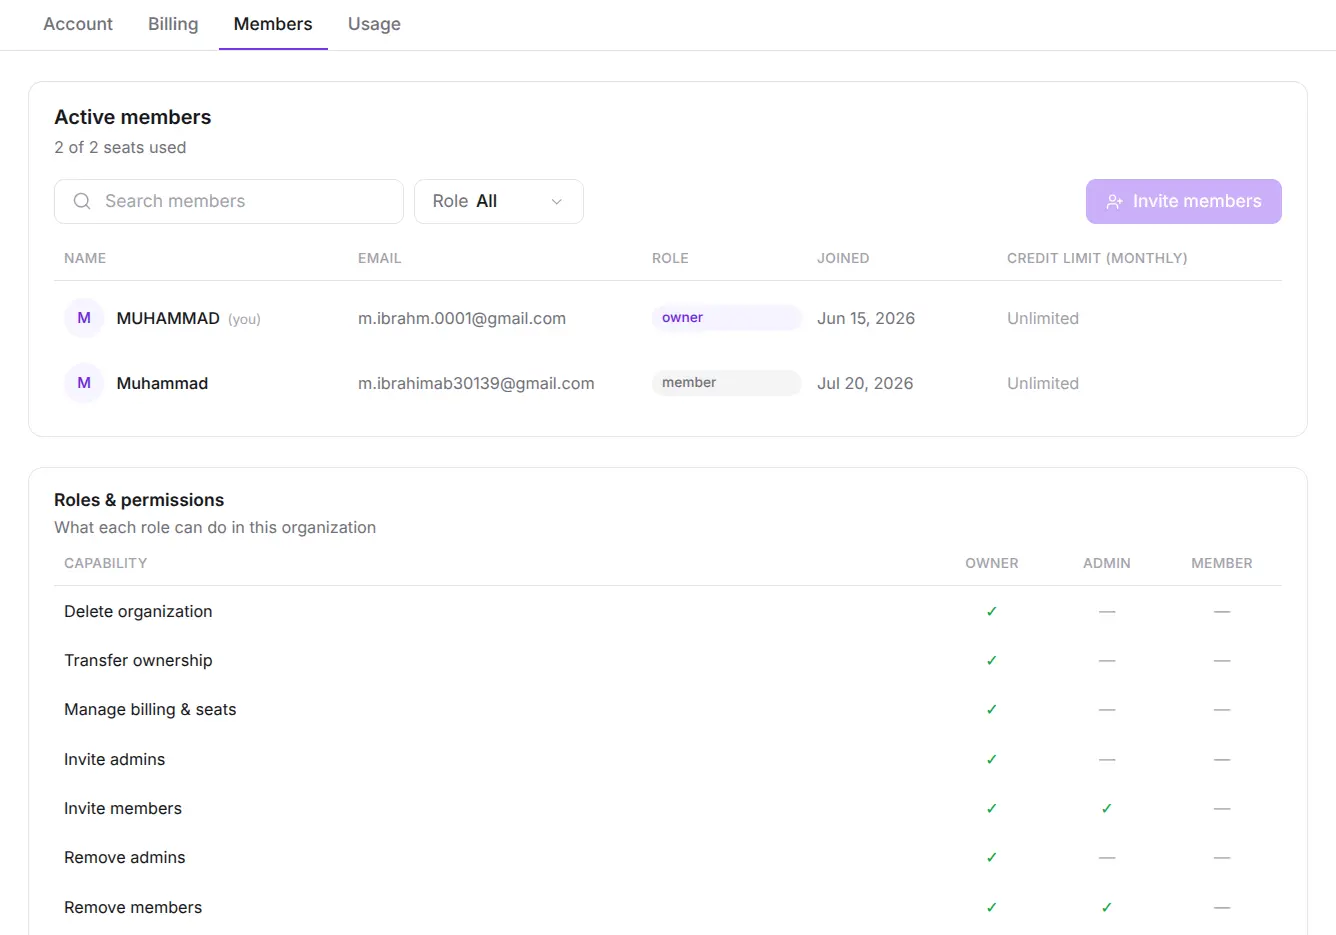Click the Muhammad member name
The image size is (1336, 935).
[162, 383]
